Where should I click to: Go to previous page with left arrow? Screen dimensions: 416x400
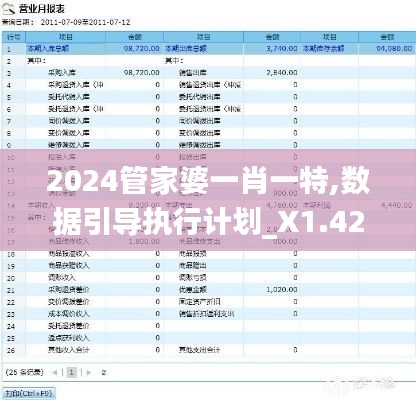[x=55, y=372]
